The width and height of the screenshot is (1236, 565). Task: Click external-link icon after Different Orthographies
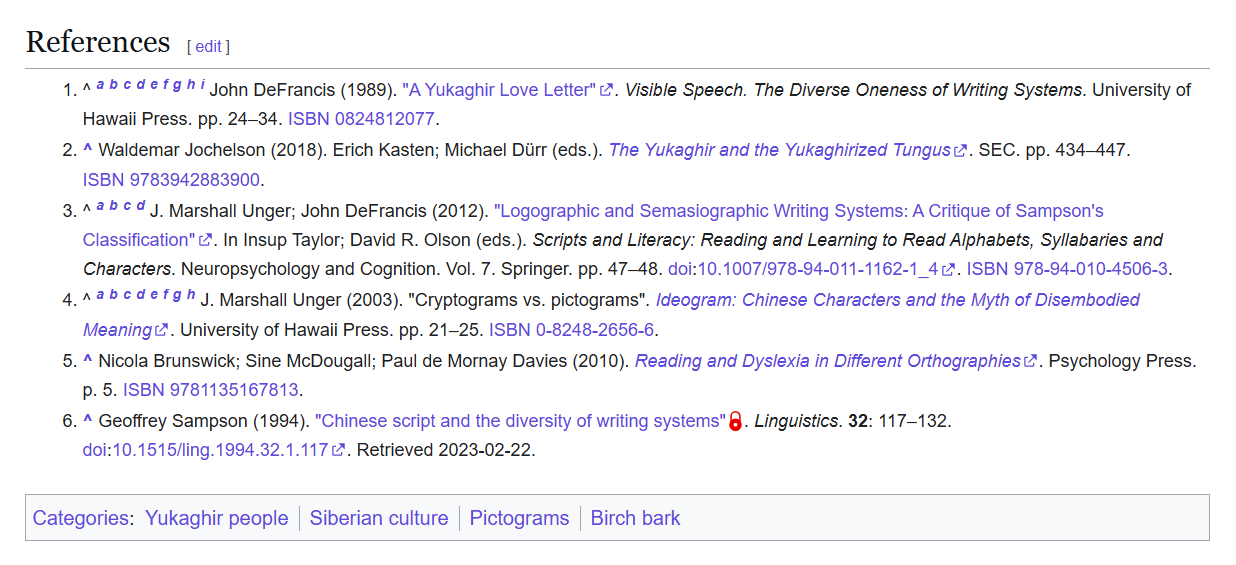tap(1031, 362)
